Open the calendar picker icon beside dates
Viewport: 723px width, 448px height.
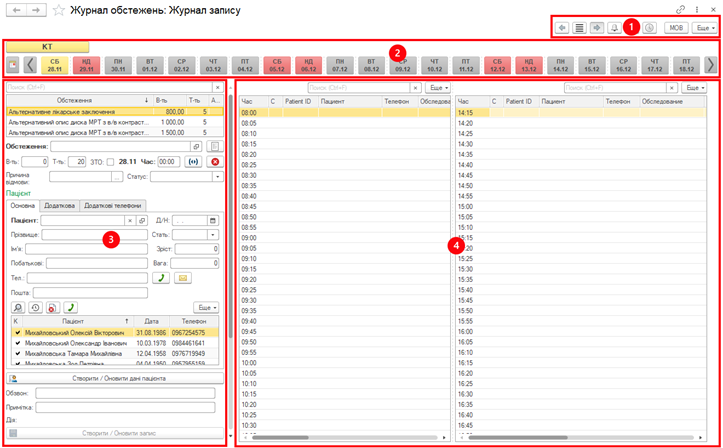13,65
